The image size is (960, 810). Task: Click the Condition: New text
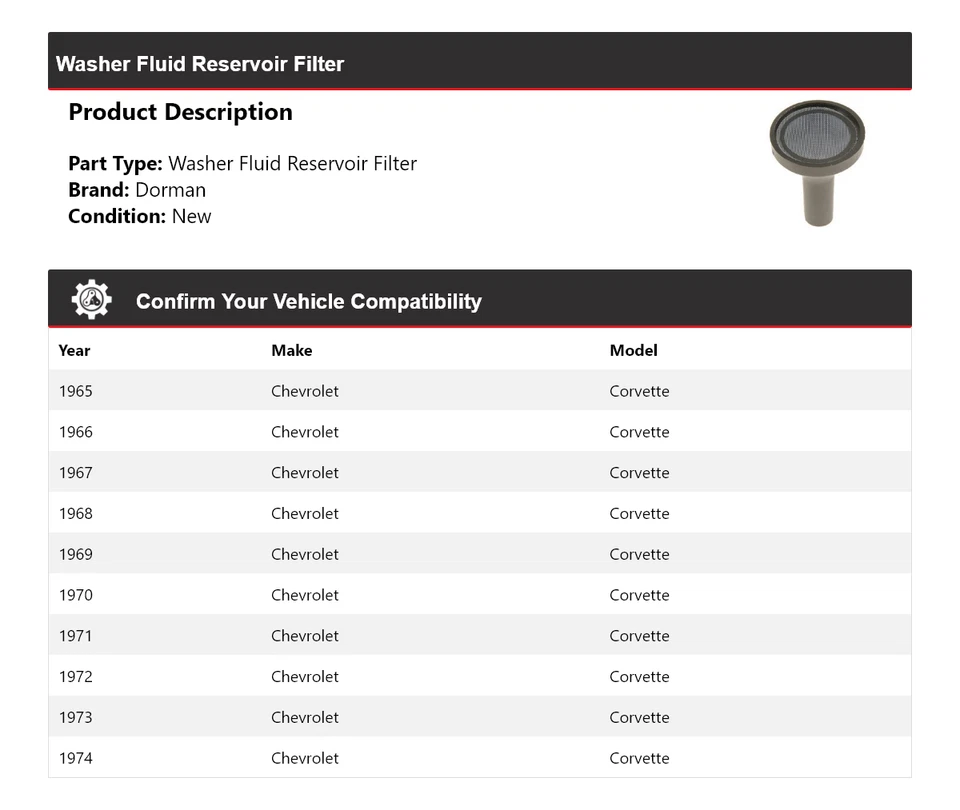click(139, 216)
